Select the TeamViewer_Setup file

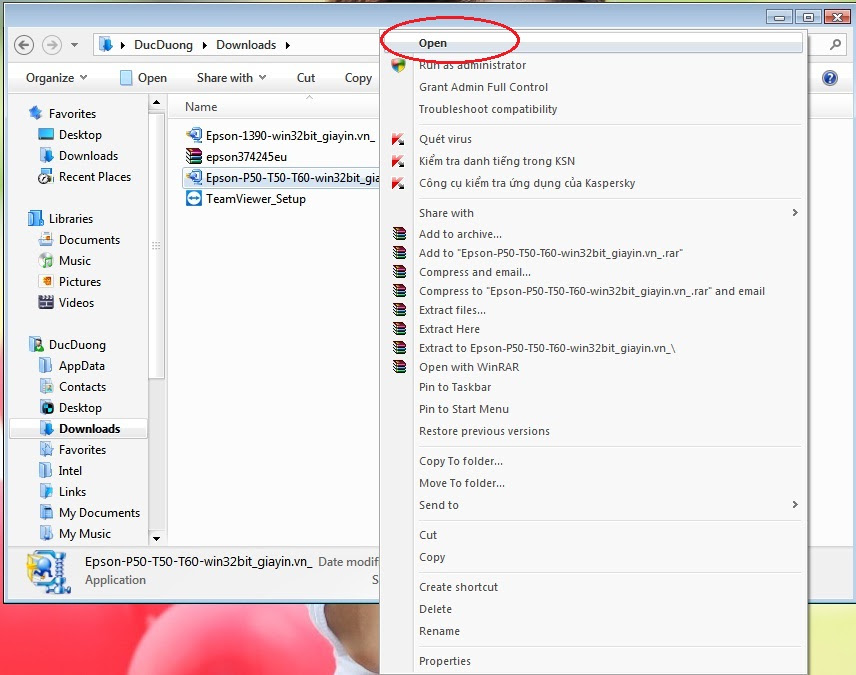(x=245, y=199)
